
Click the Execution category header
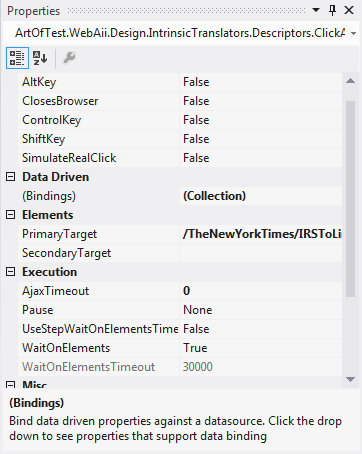tap(50, 272)
